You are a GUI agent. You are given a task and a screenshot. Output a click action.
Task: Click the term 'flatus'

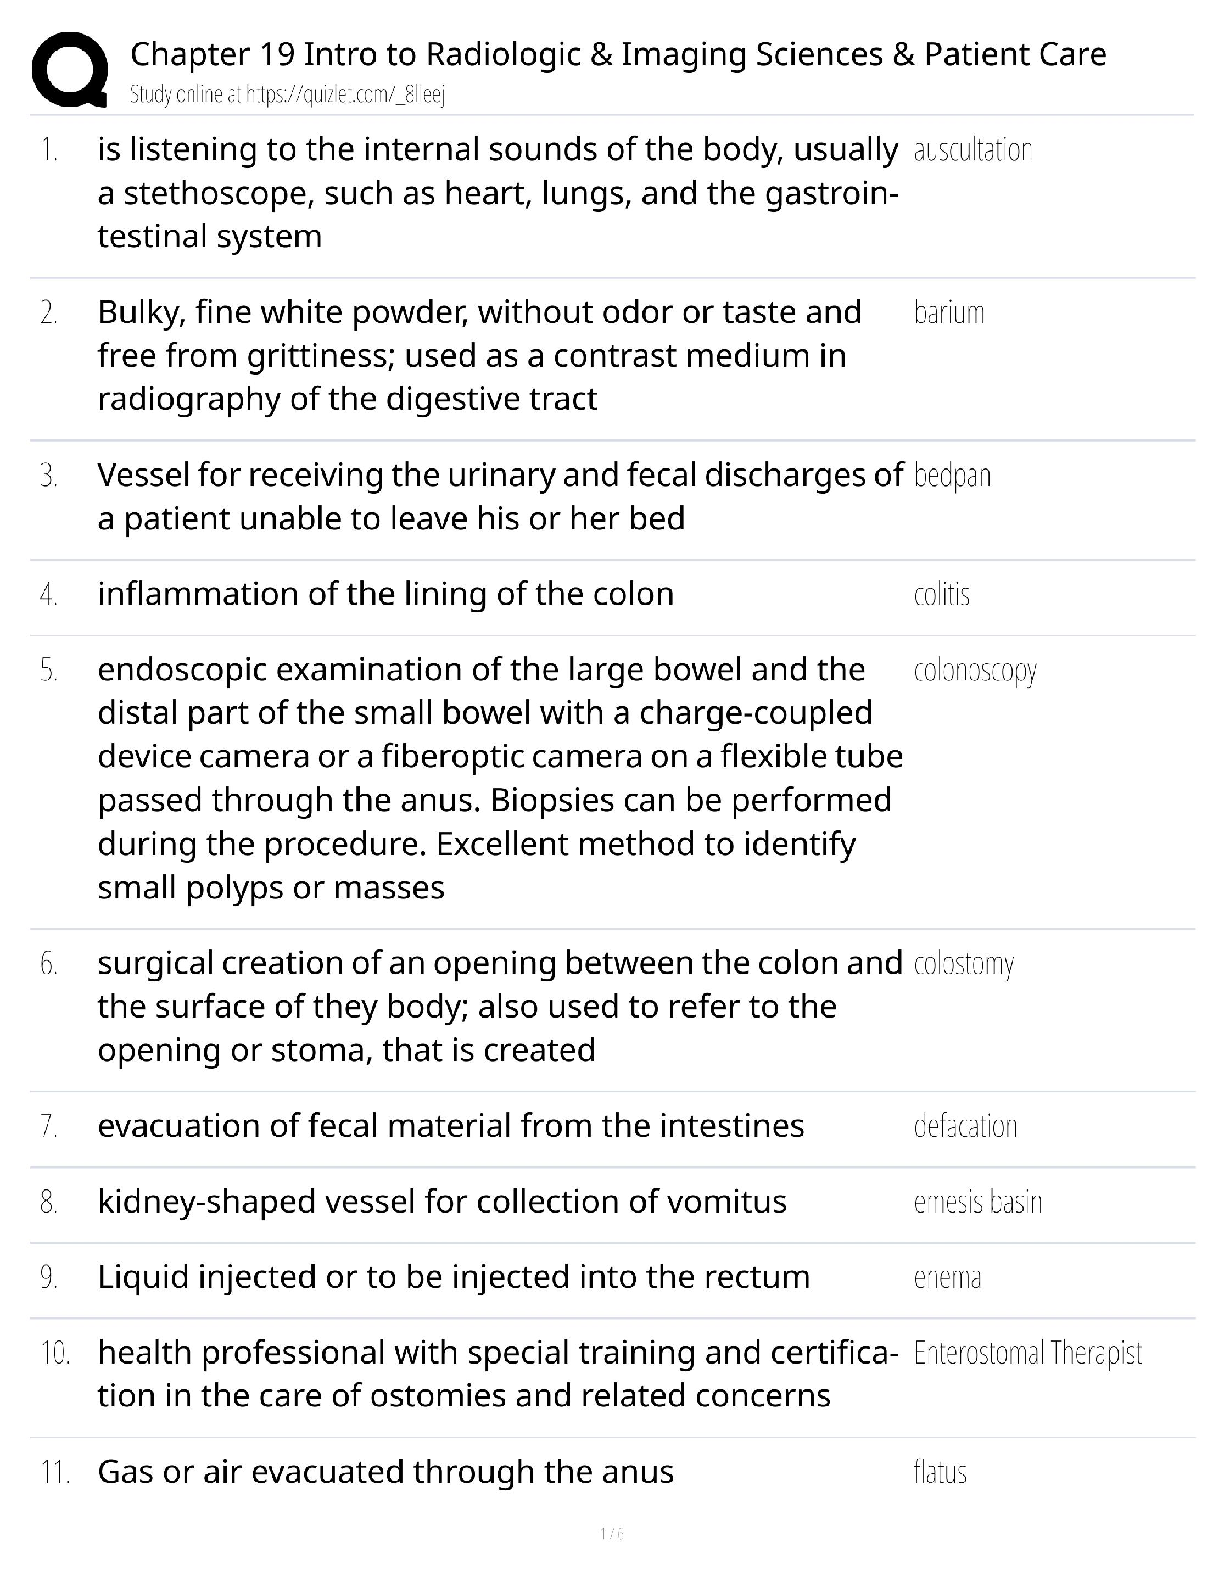click(940, 1472)
